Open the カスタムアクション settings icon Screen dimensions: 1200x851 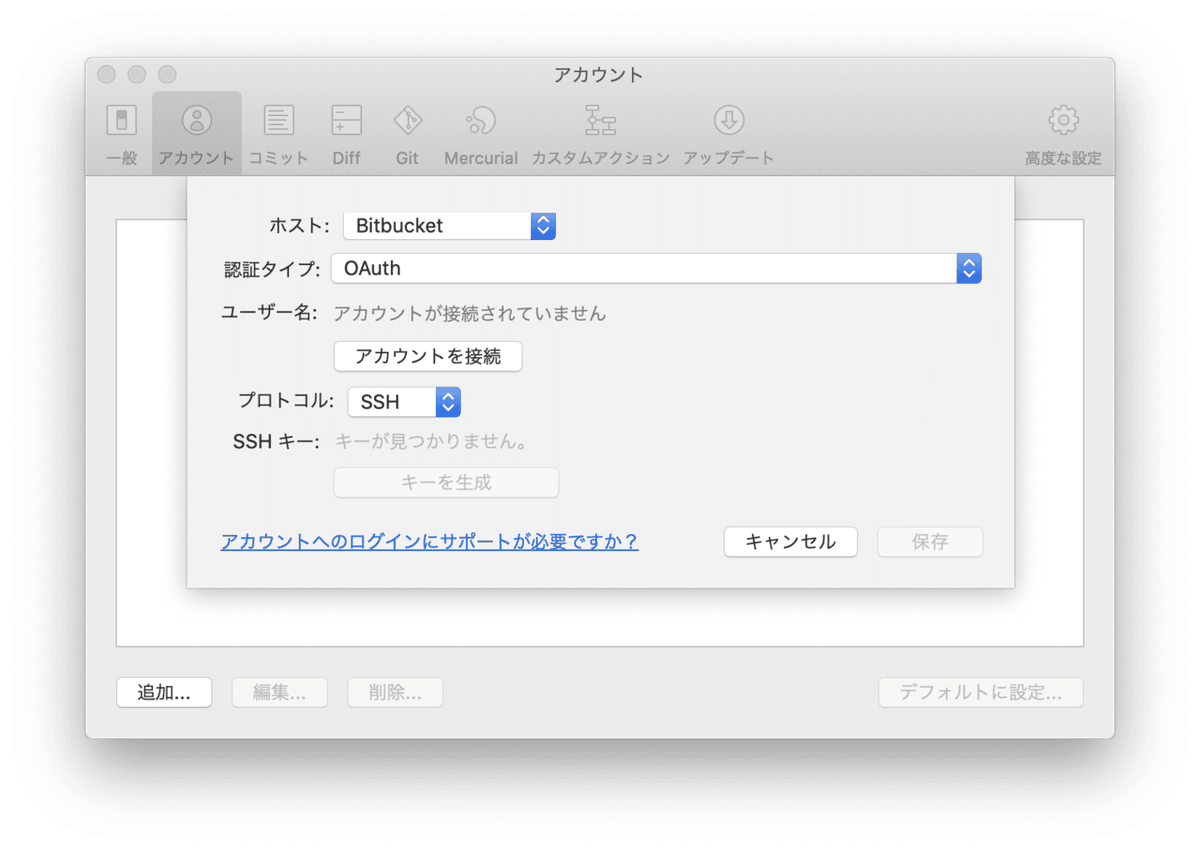click(x=600, y=130)
